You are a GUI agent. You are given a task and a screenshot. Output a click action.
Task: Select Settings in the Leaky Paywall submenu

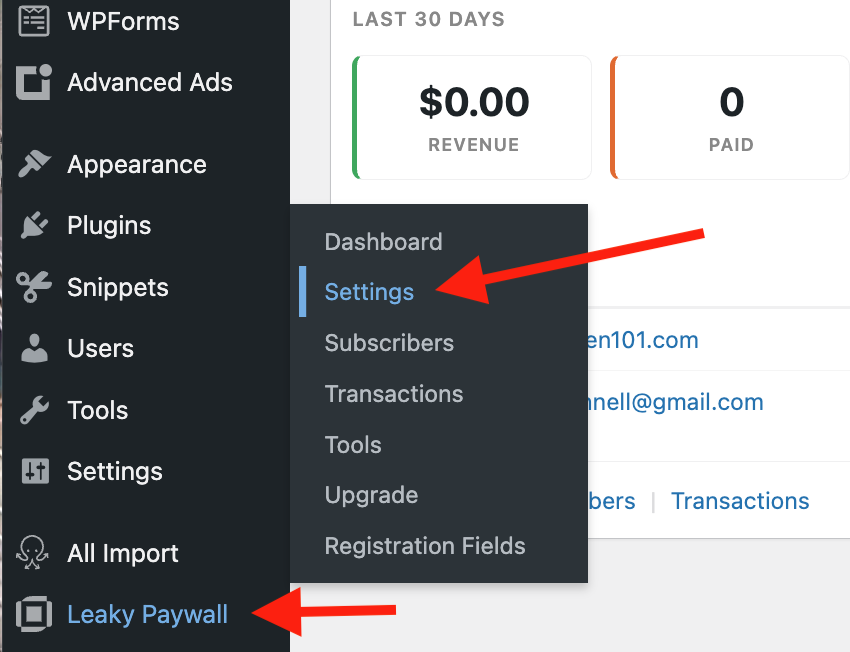(369, 292)
